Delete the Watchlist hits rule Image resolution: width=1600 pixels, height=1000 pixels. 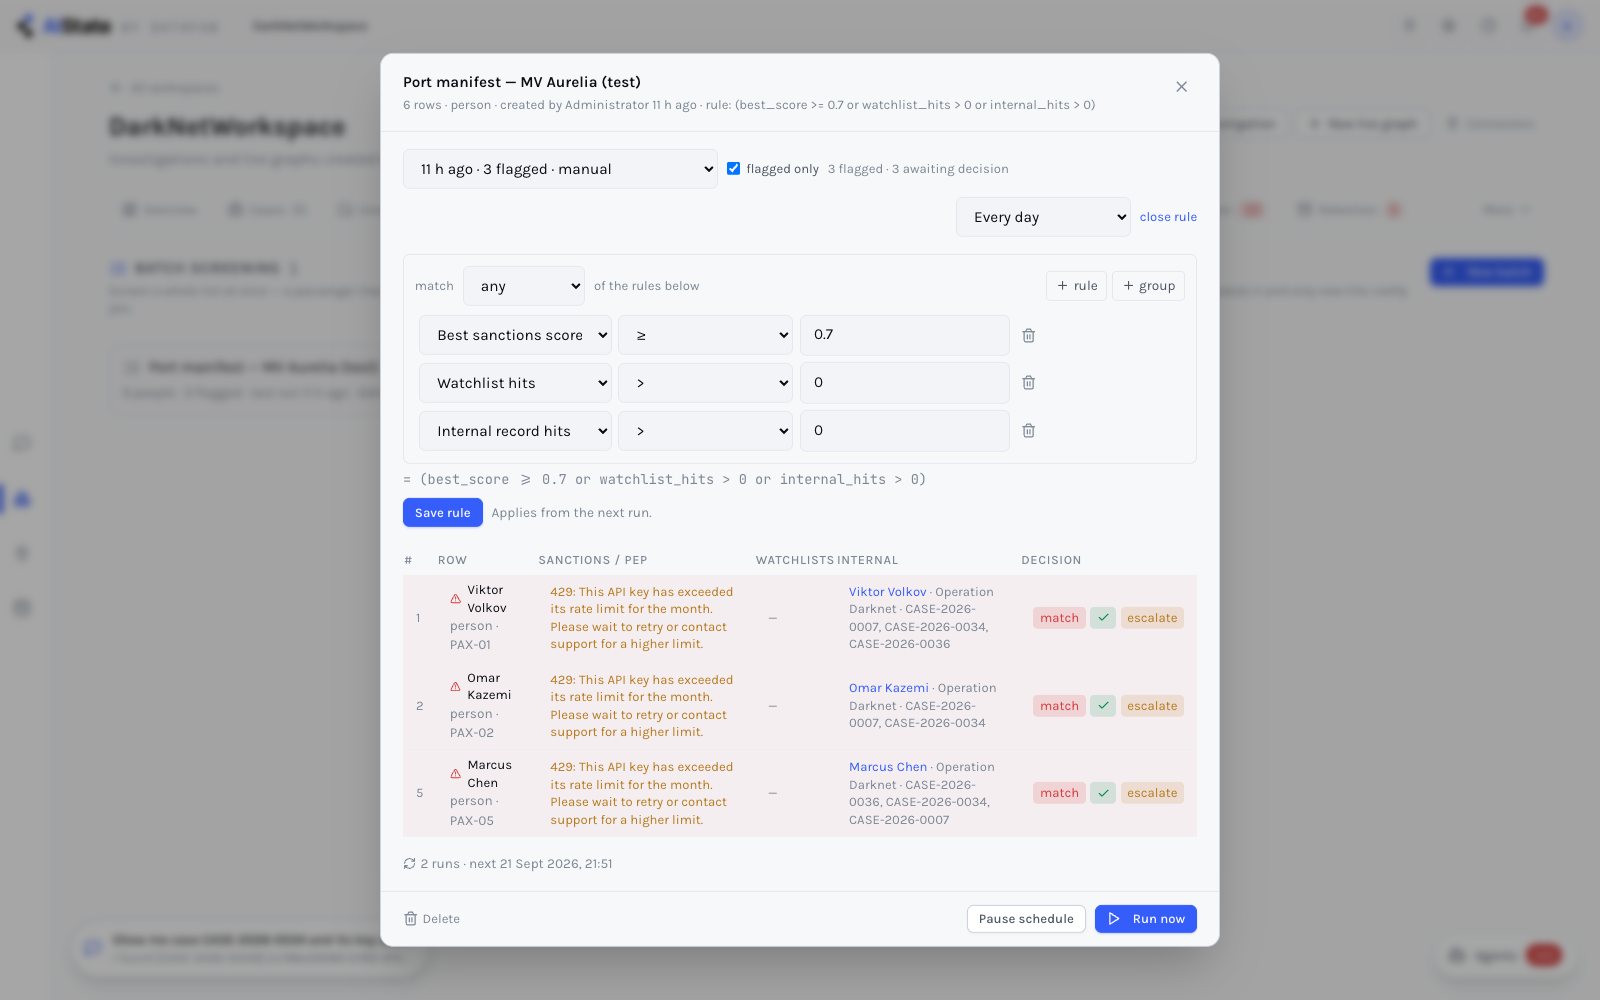pyautogui.click(x=1028, y=383)
